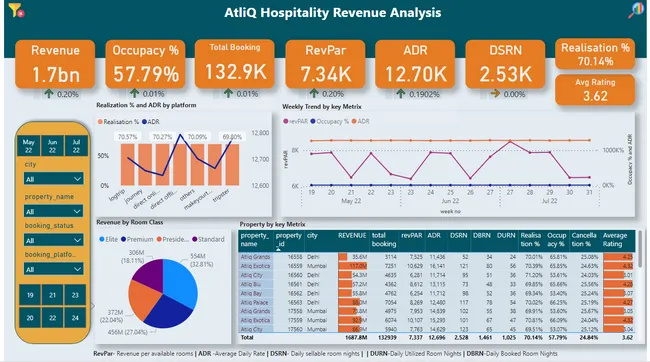Click green up arrow under Revenue
Image resolution: width=650 pixels, height=362 pixels.
tap(49, 94)
